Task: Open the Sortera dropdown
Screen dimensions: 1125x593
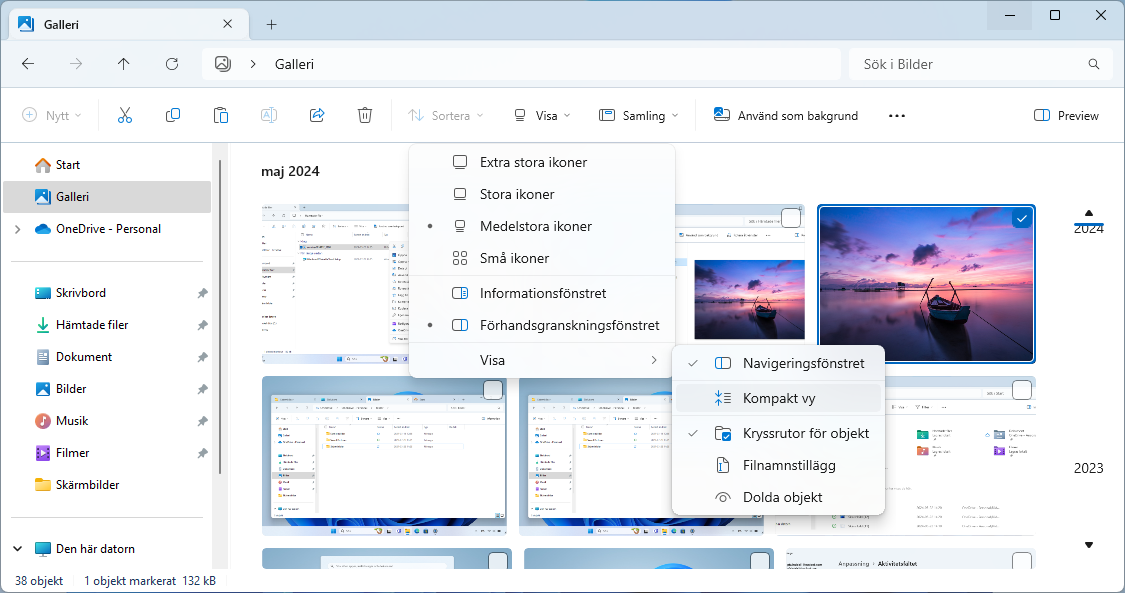Action: tap(446, 115)
